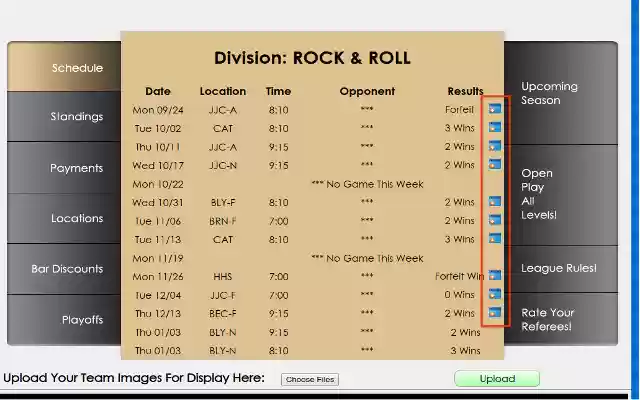Go to the Bar Discounts tab
The height and width of the screenshot is (400, 640).
67,269
